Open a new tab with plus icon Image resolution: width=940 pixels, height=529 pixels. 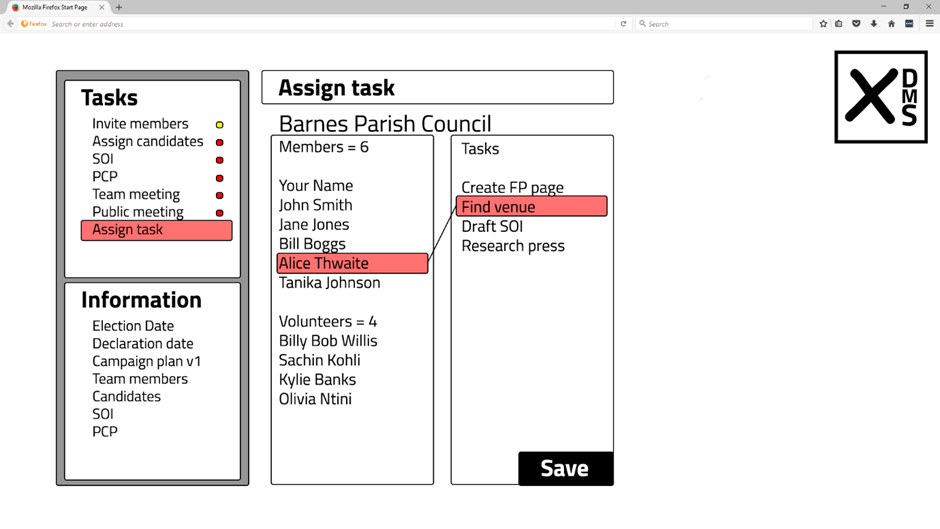tap(119, 7)
